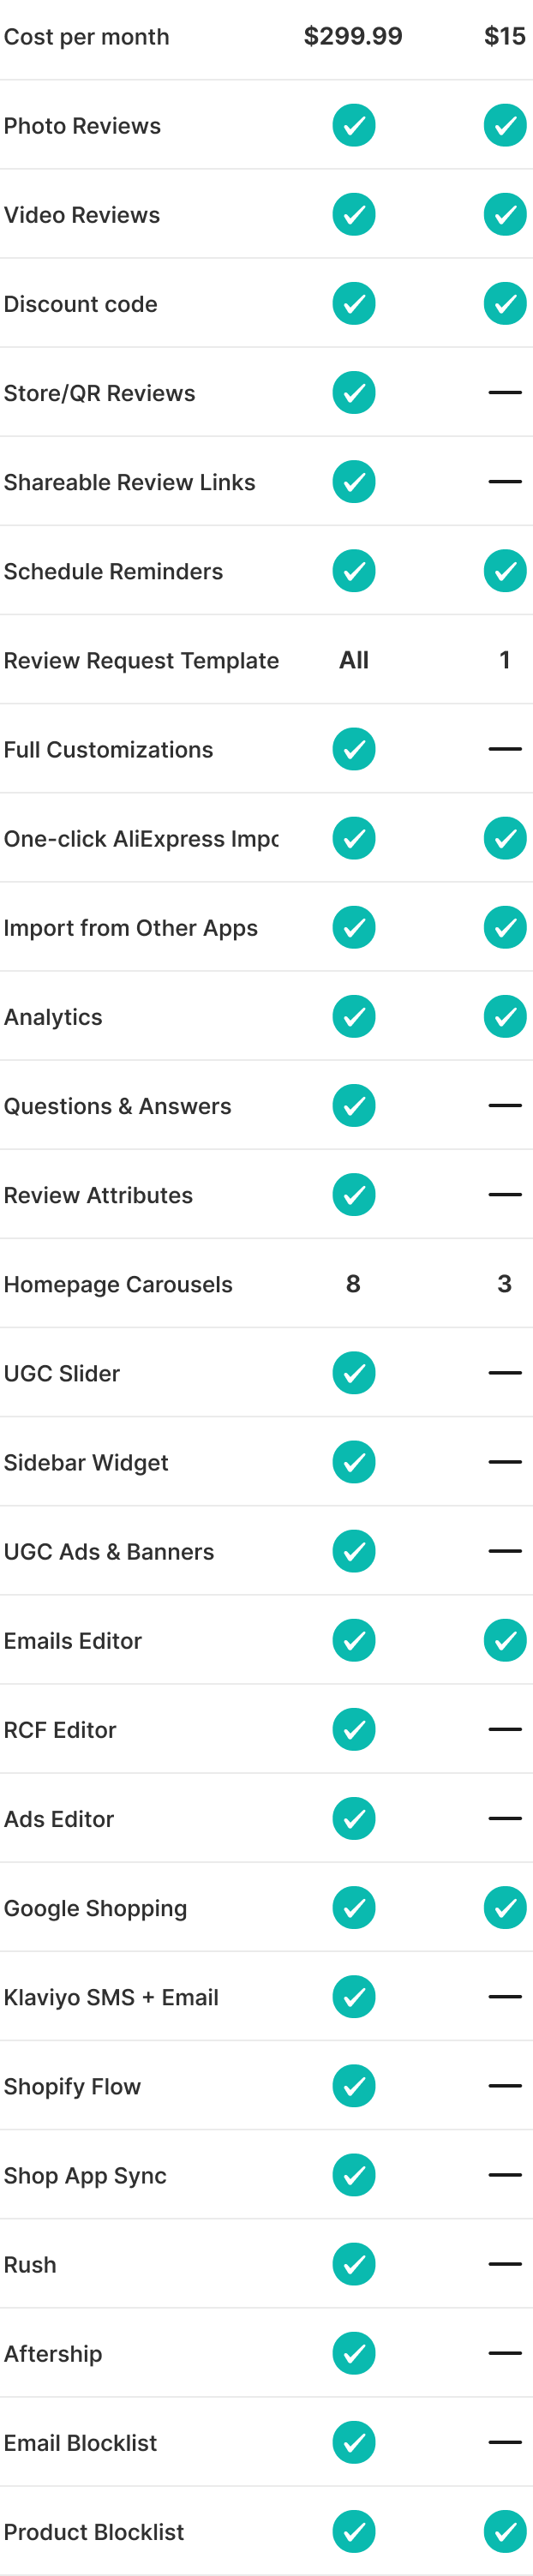
Task: Select the "All" value for Review Request Template
Action: (354, 660)
